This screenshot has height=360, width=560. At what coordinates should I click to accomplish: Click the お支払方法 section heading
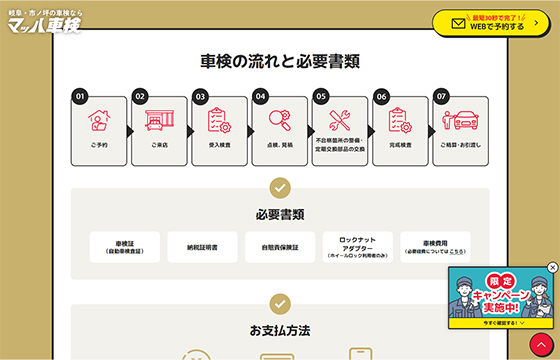coord(280,331)
